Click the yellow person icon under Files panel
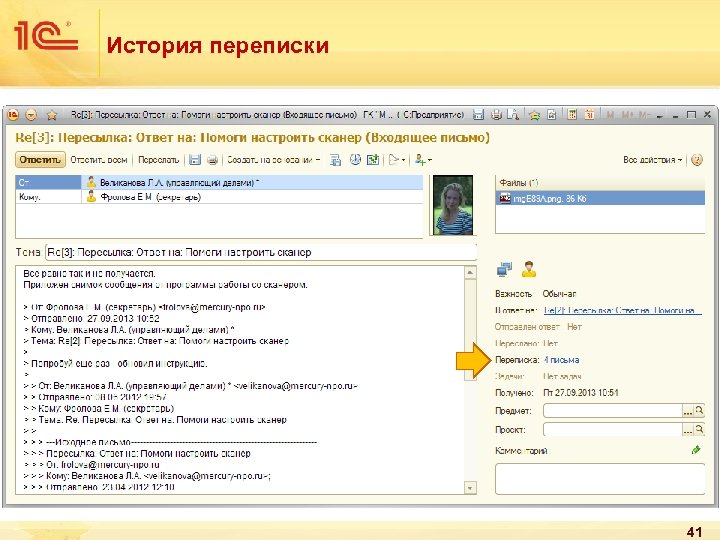The width and height of the screenshot is (720, 540). pos(529,269)
